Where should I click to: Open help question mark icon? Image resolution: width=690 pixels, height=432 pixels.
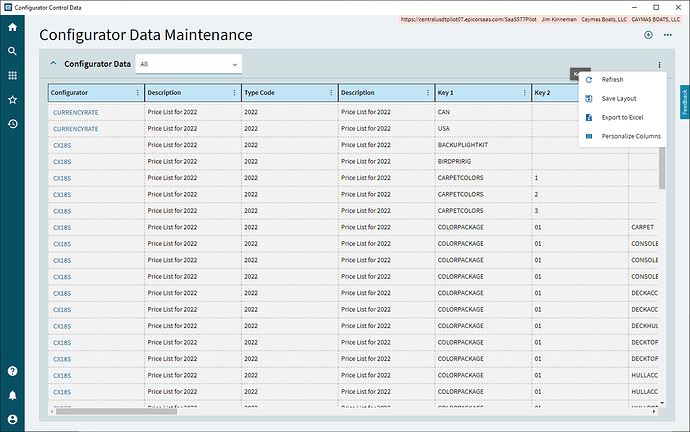tap(12, 371)
